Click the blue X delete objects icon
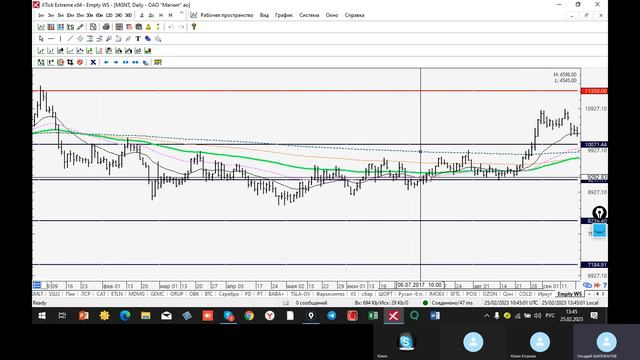This screenshot has height=360, width=640. tap(93, 62)
